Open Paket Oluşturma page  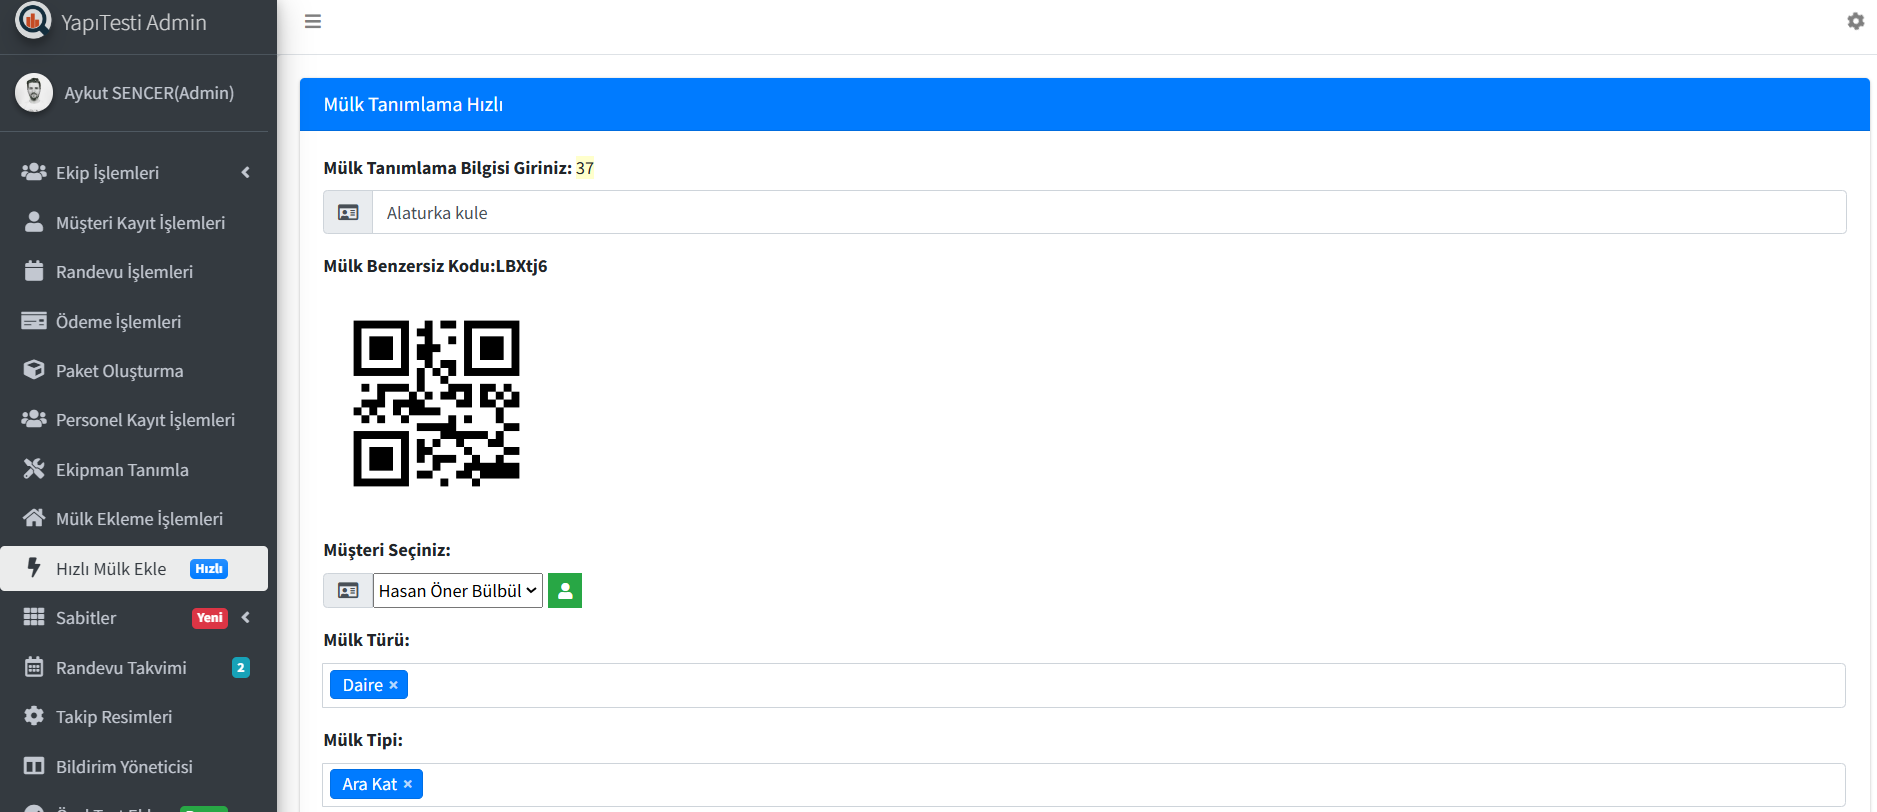[135, 370]
